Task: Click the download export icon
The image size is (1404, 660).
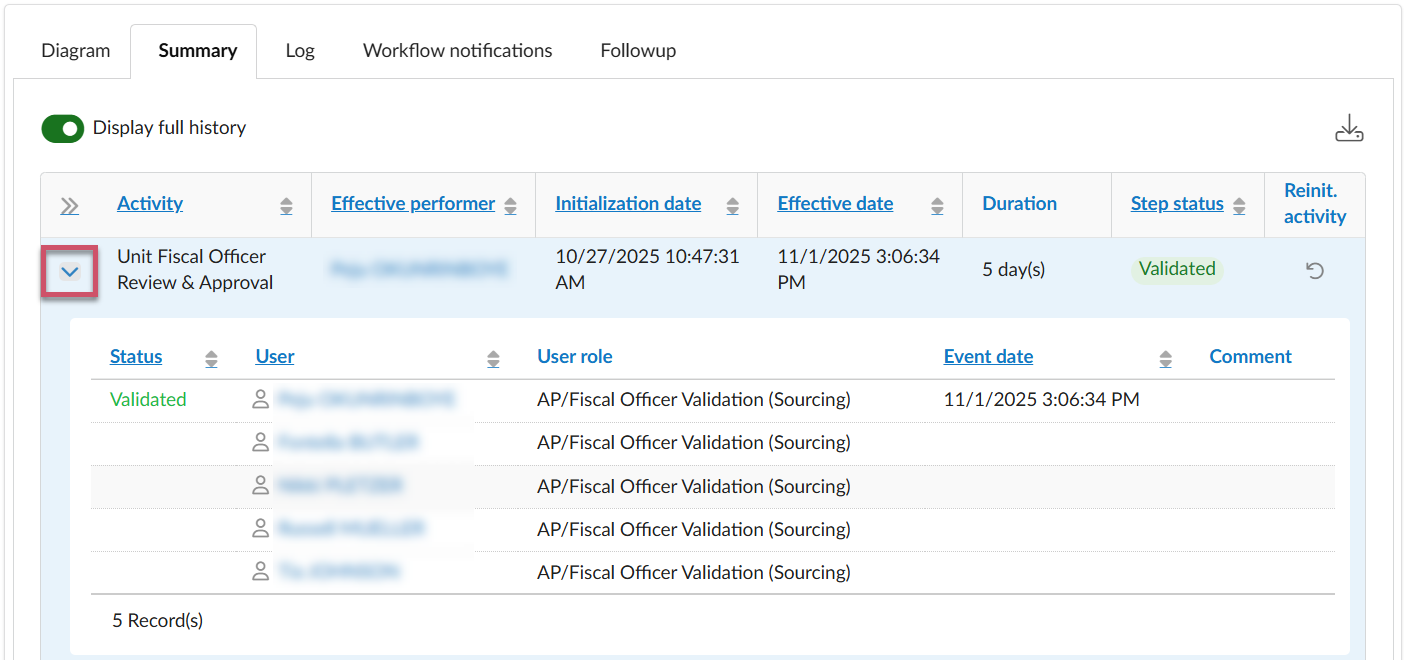Action: click(x=1349, y=129)
